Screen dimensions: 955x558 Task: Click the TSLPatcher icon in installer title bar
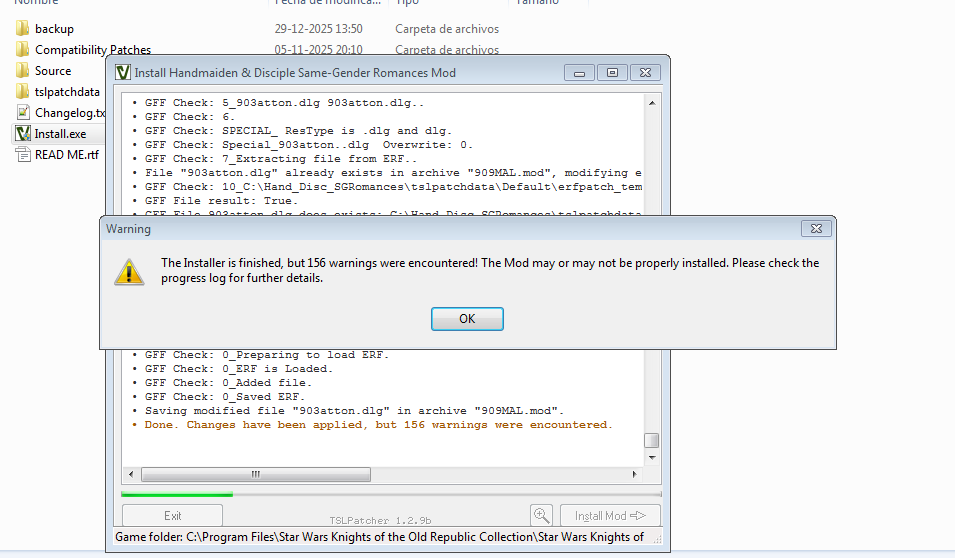click(x=123, y=72)
